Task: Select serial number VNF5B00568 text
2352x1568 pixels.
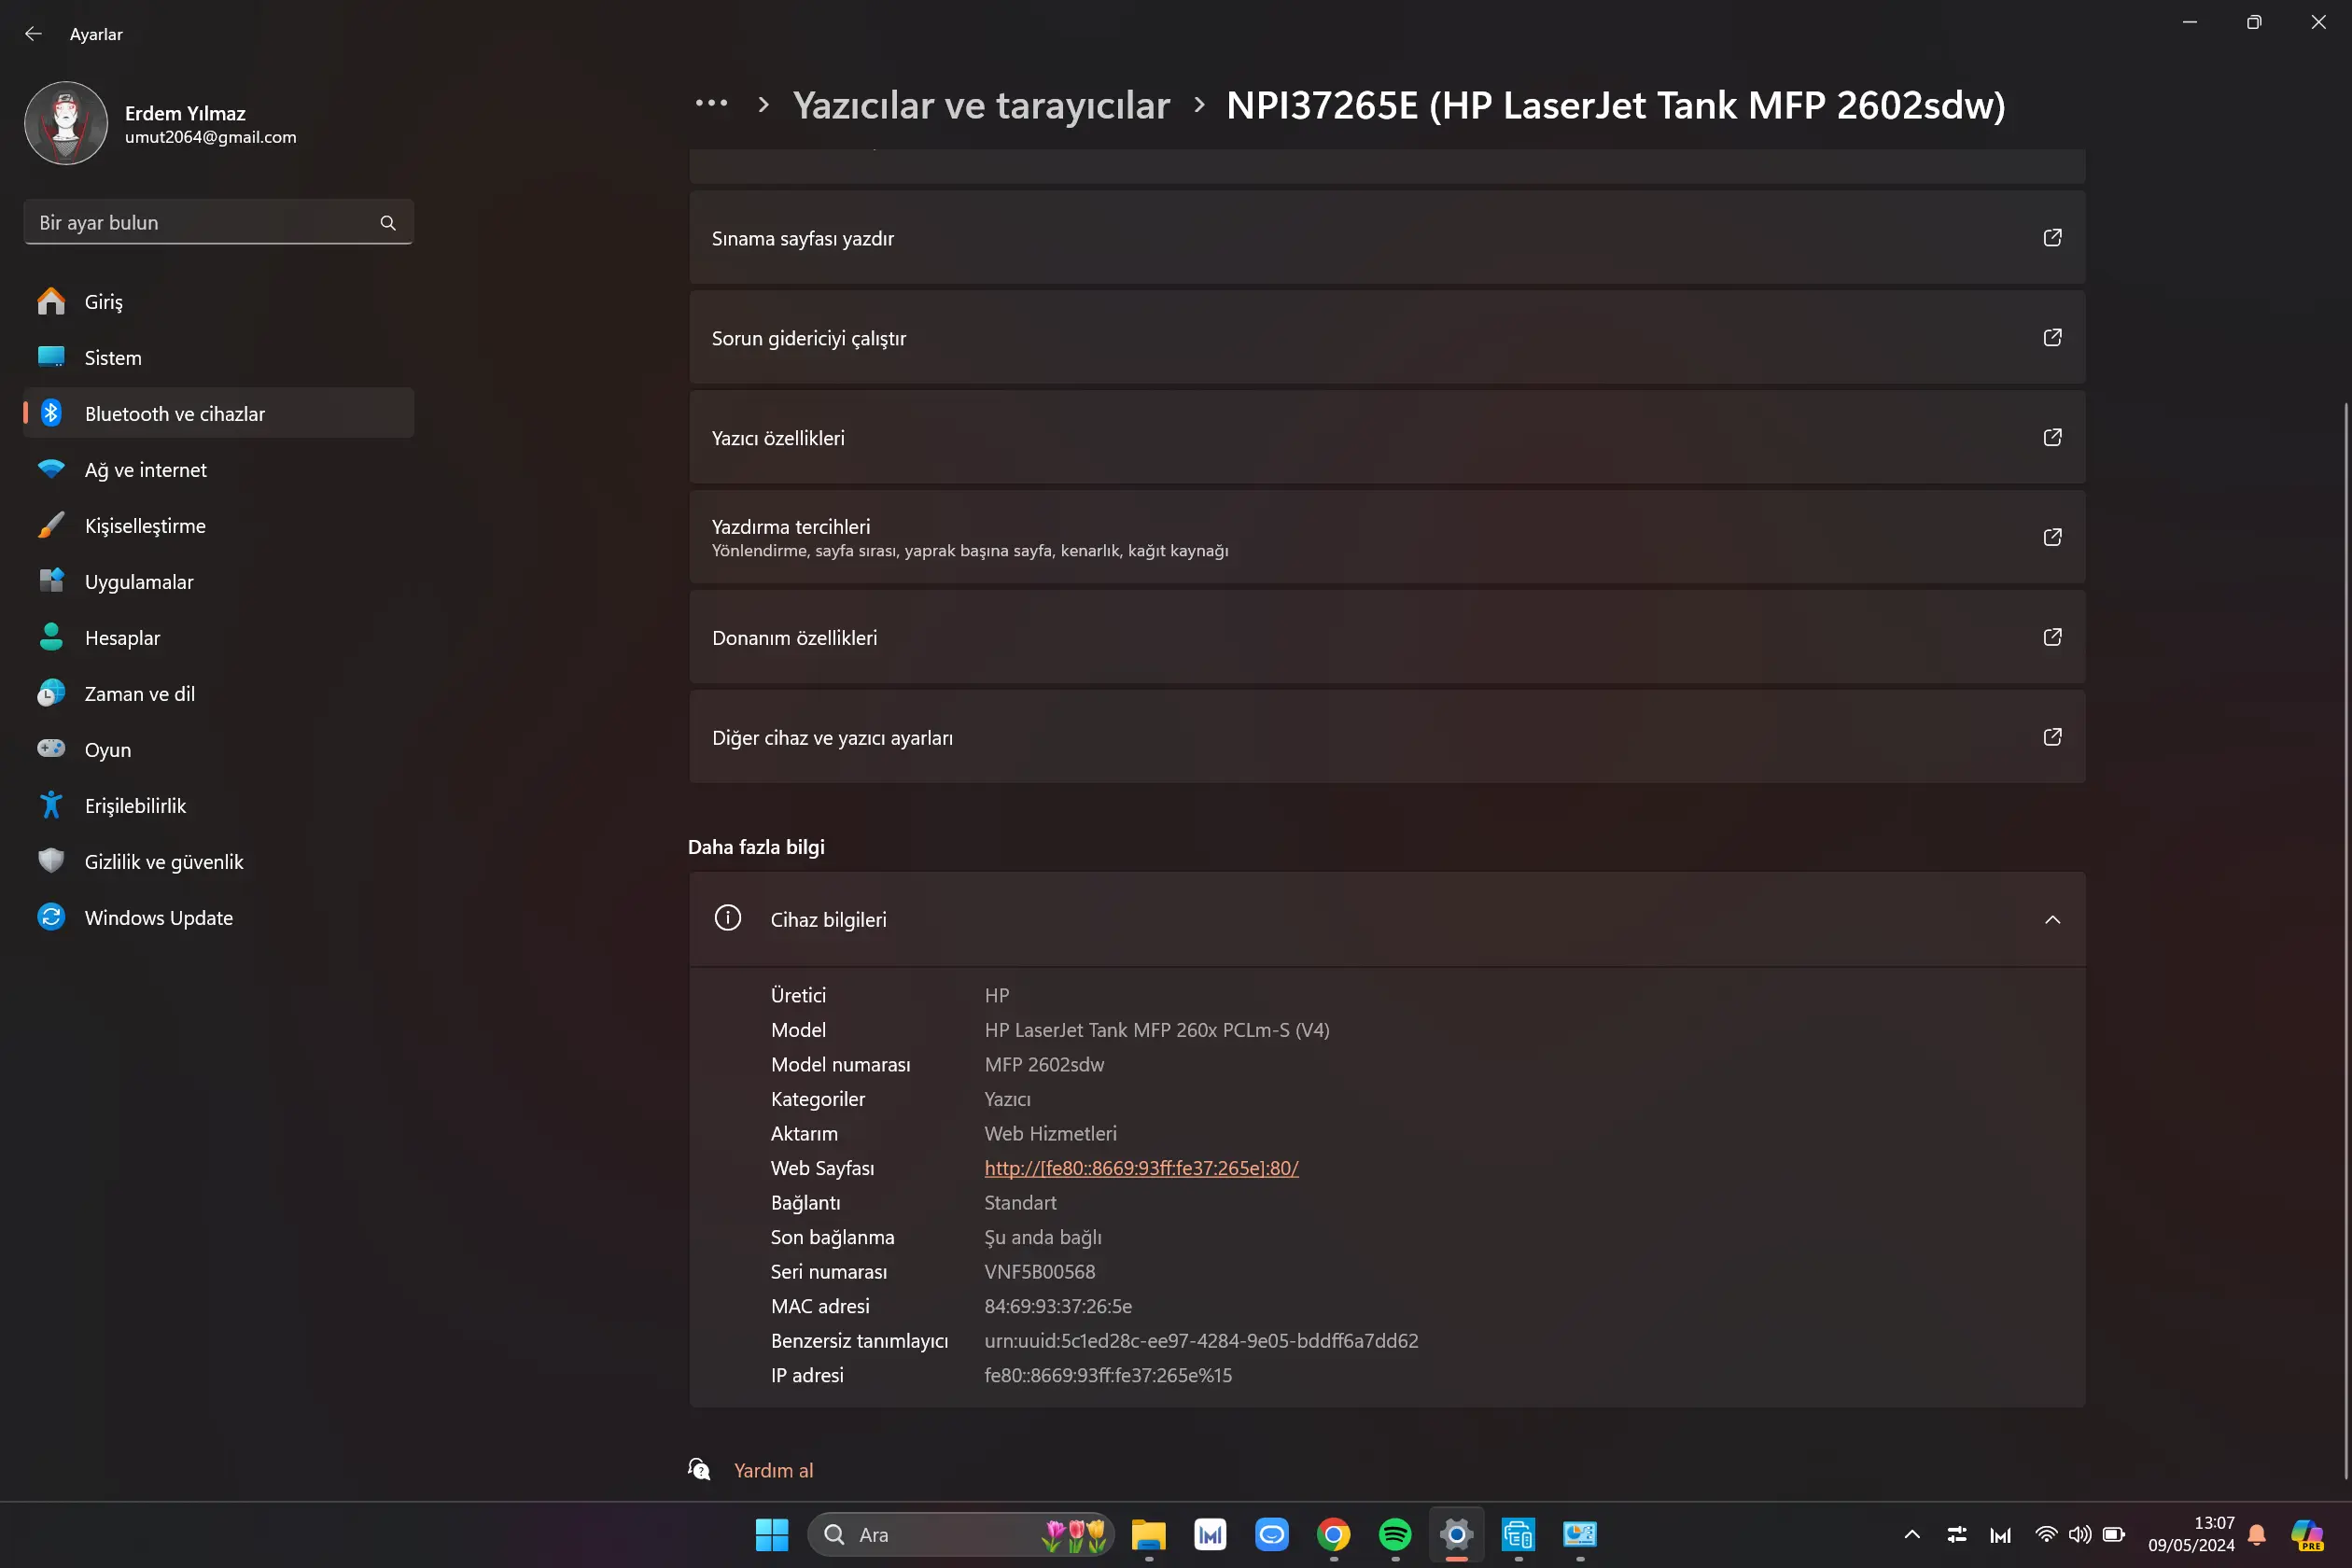Action: [1040, 1272]
